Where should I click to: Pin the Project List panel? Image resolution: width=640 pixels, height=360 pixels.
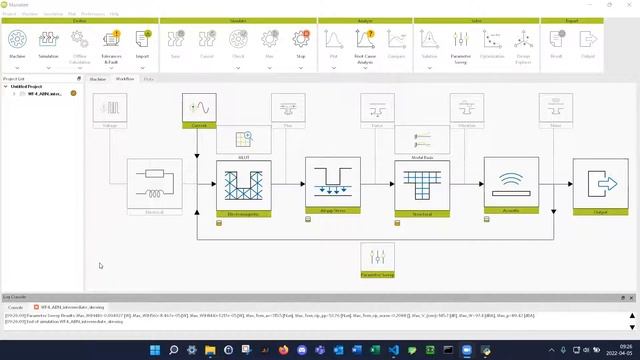79,78
